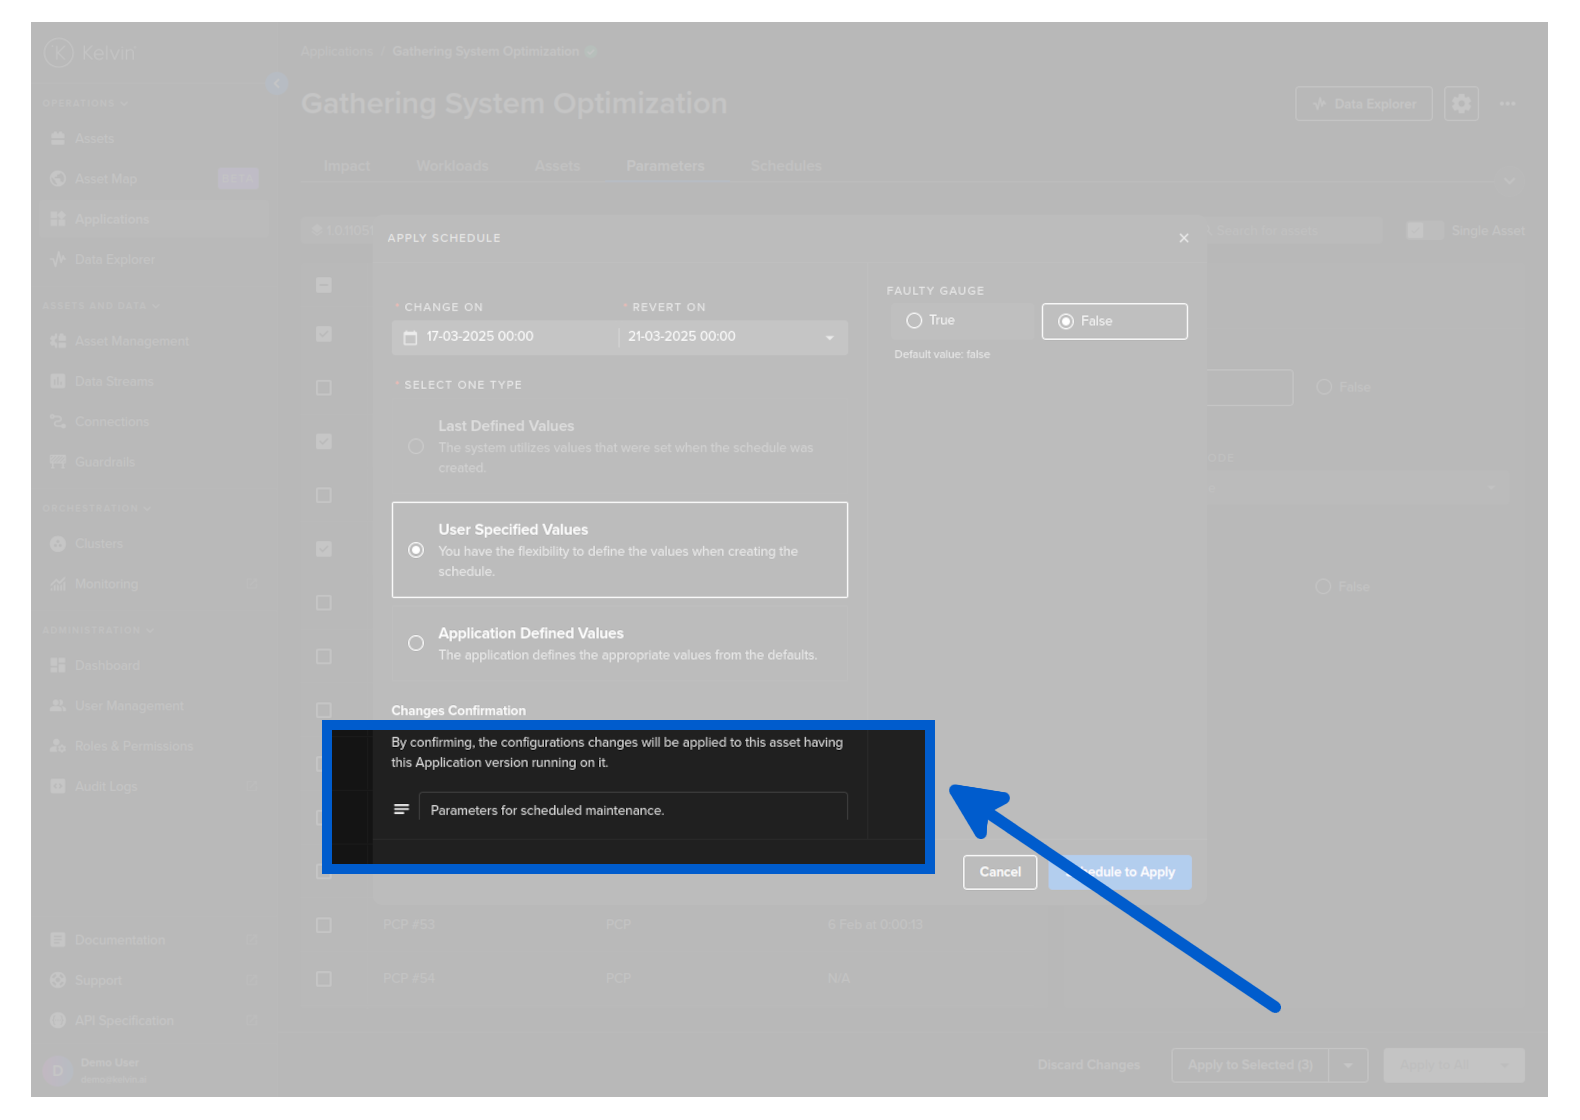The image size is (1580, 1120).
Task: Click the Schedule to Apply button
Action: [x=1120, y=872]
